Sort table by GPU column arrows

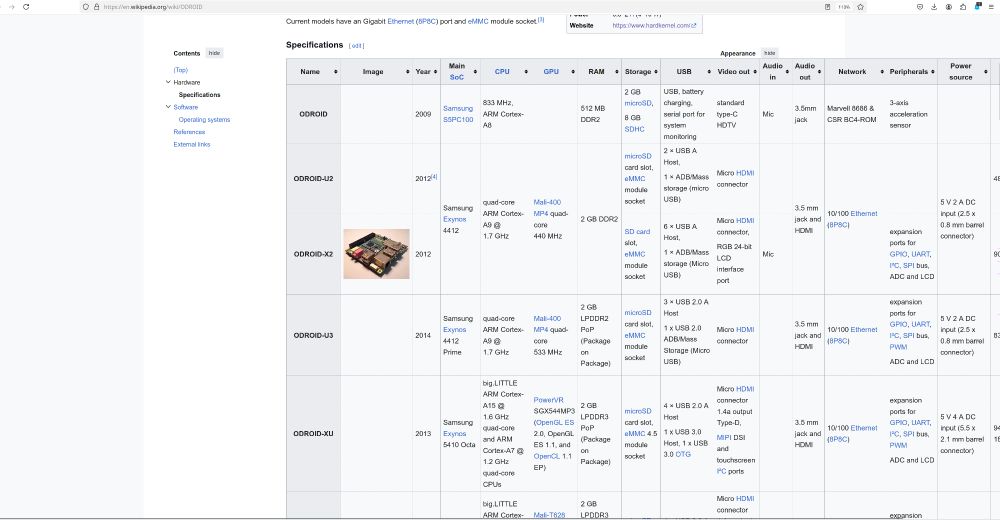[x=573, y=71]
